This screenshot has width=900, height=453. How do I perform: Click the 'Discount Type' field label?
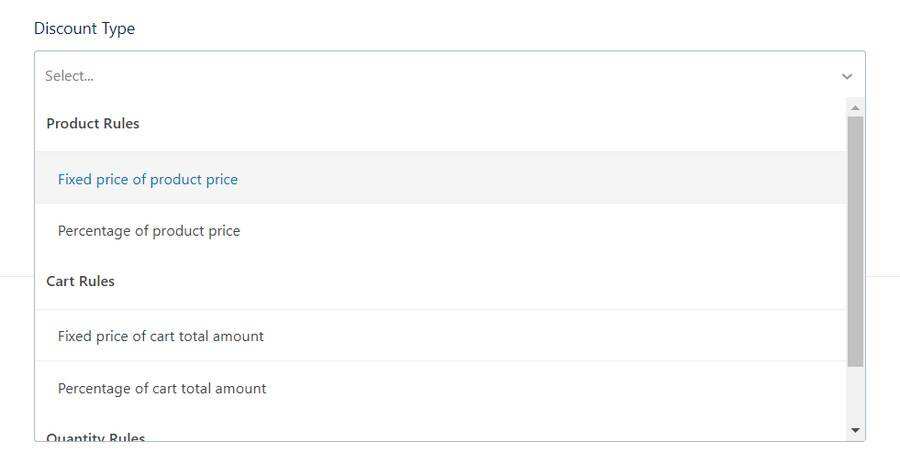point(84,29)
